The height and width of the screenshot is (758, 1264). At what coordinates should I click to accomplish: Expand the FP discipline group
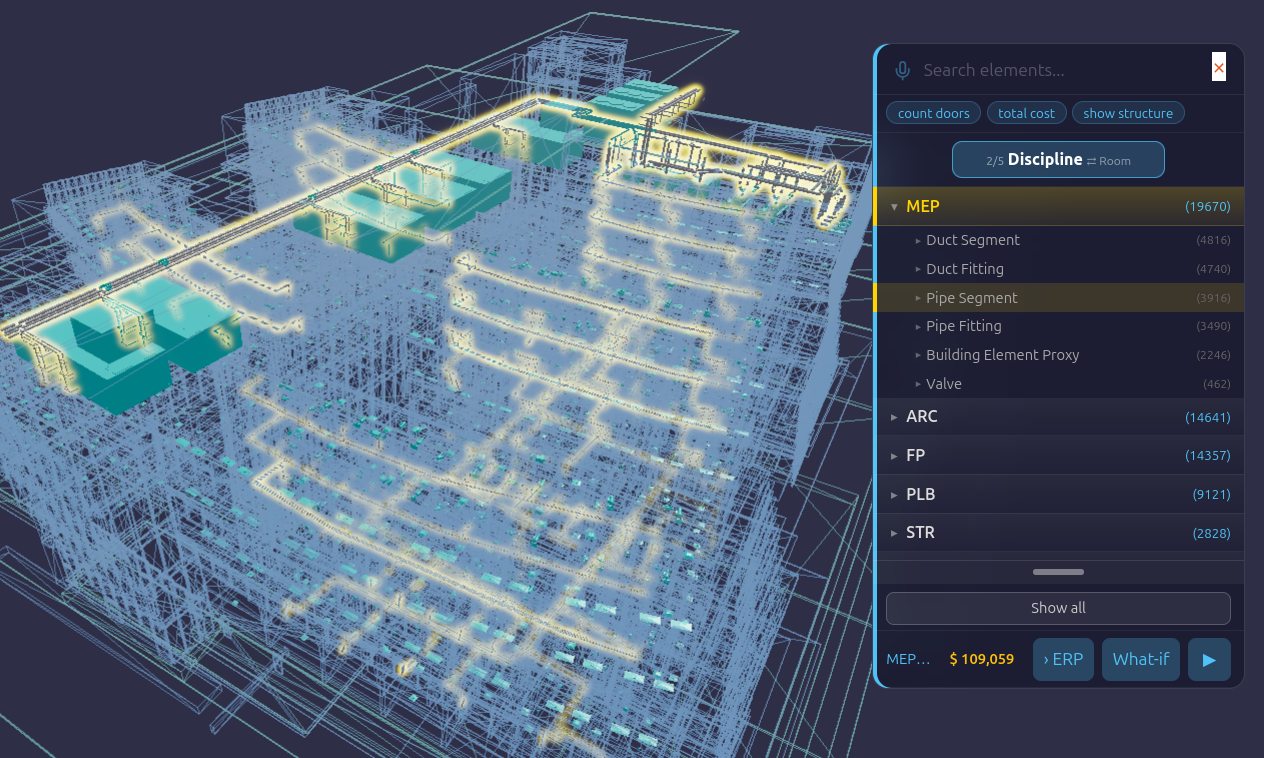tap(894, 455)
